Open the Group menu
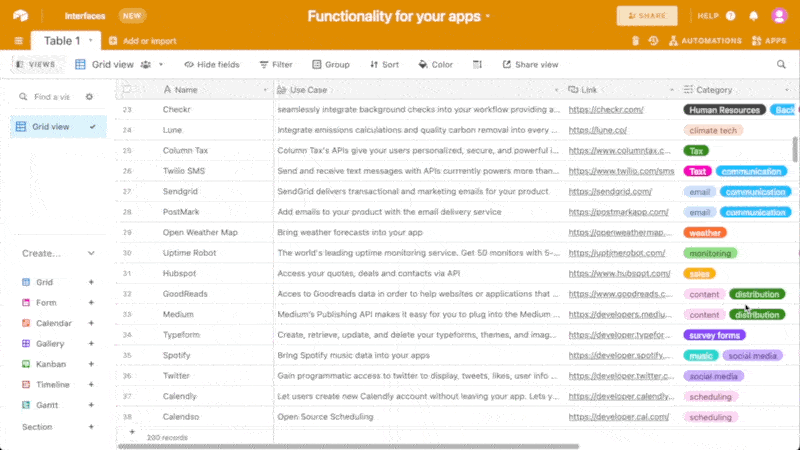The image size is (800, 450). 331,64
